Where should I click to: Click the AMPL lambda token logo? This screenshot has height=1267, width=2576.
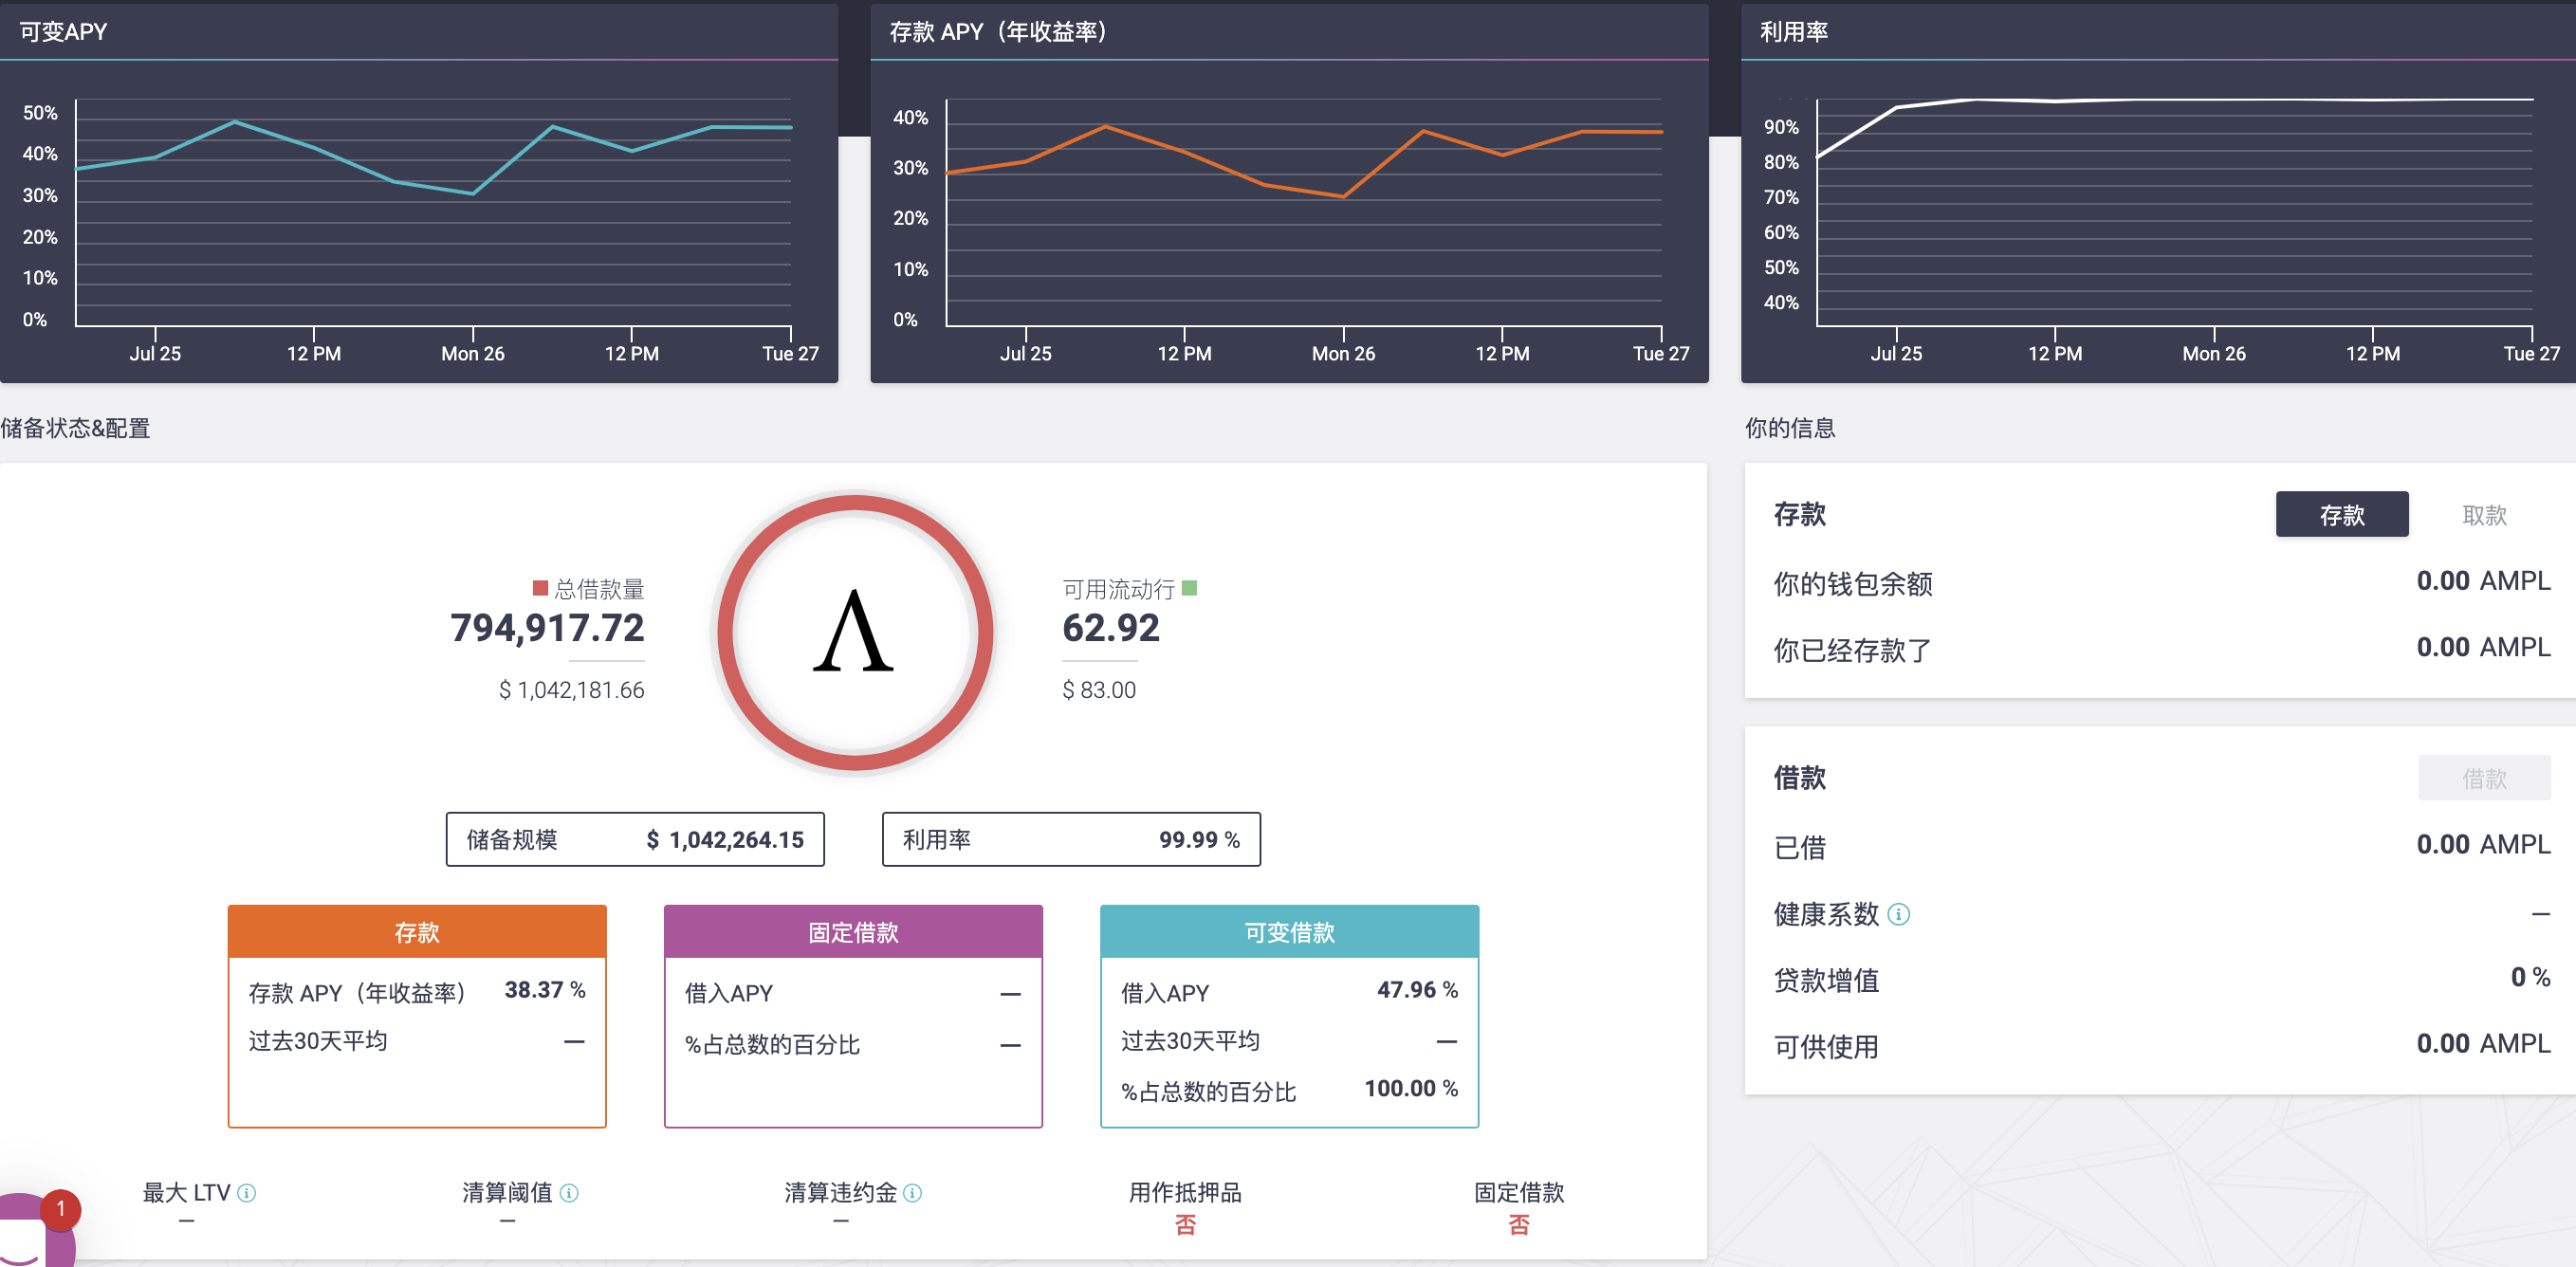[851, 633]
